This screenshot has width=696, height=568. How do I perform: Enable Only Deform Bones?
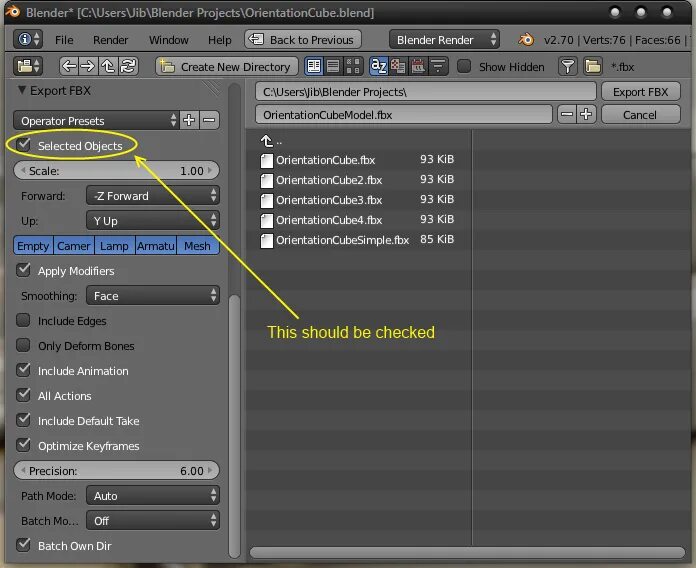coord(23,345)
